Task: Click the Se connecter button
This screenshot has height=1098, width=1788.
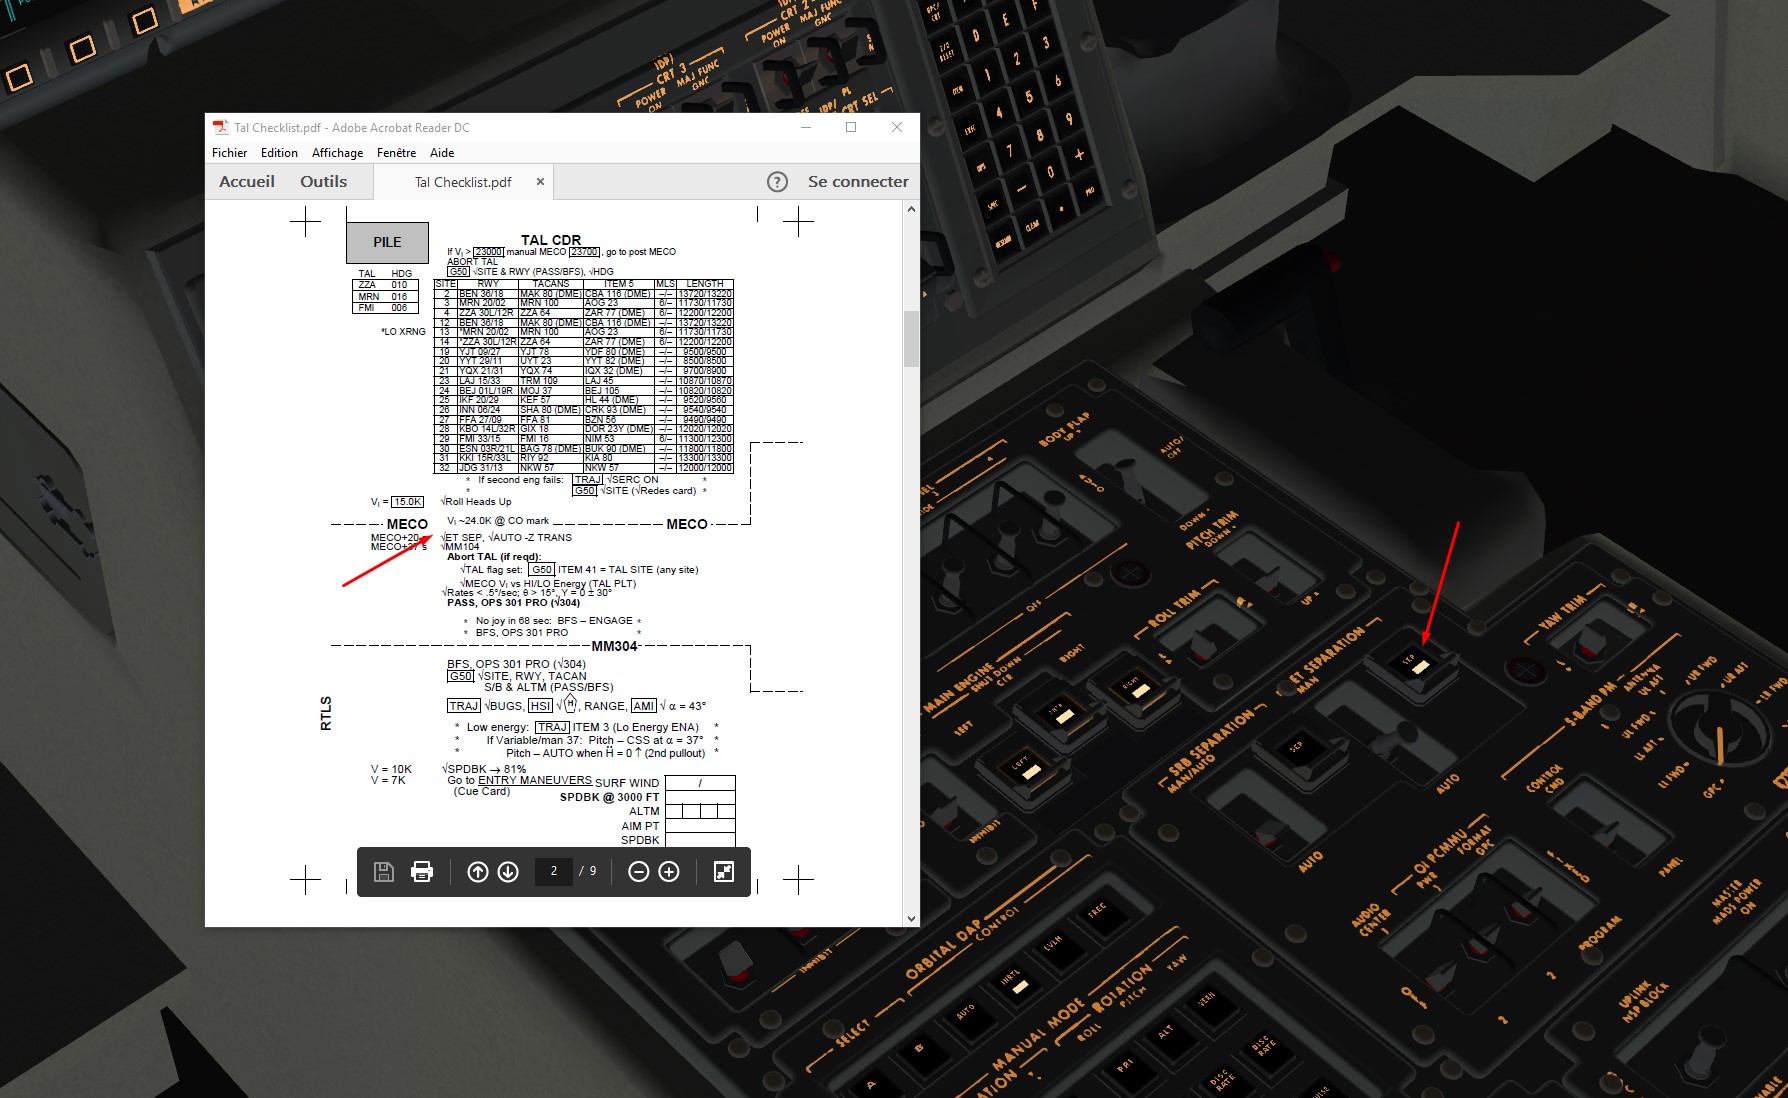Action: pos(858,182)
